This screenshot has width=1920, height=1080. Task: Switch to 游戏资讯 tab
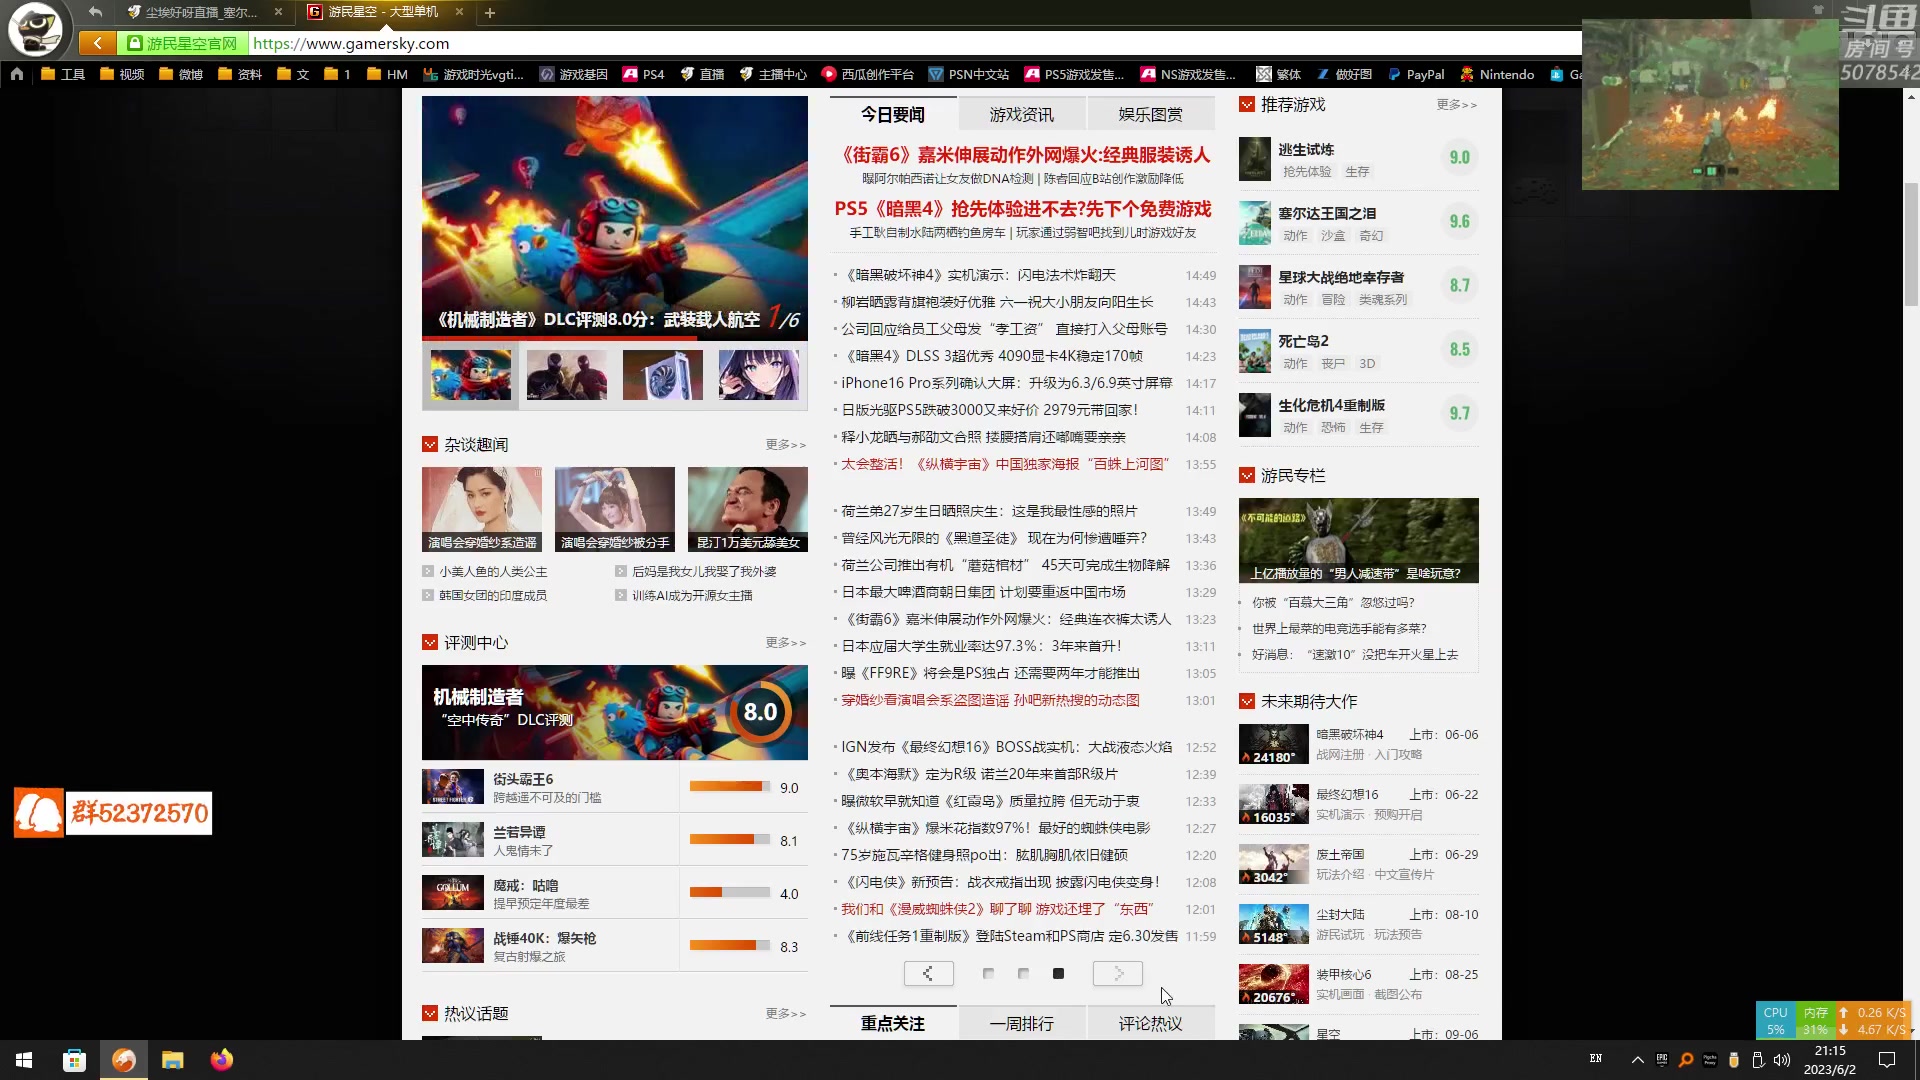pyautogui.click(x=1021, y=114)
